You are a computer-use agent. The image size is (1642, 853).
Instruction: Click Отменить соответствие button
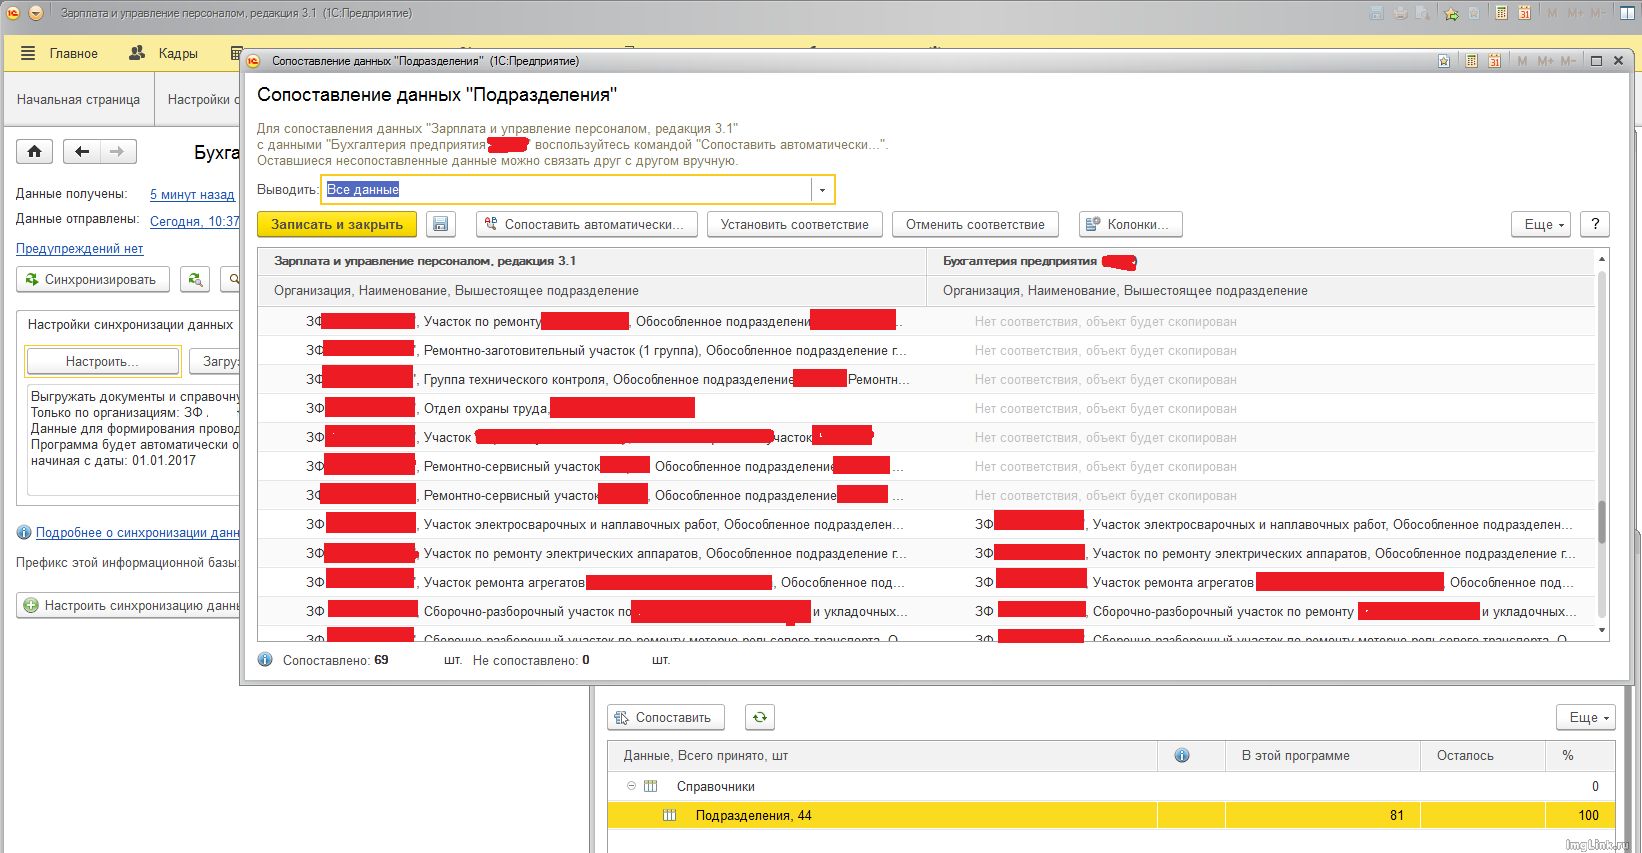click(975, 225)
